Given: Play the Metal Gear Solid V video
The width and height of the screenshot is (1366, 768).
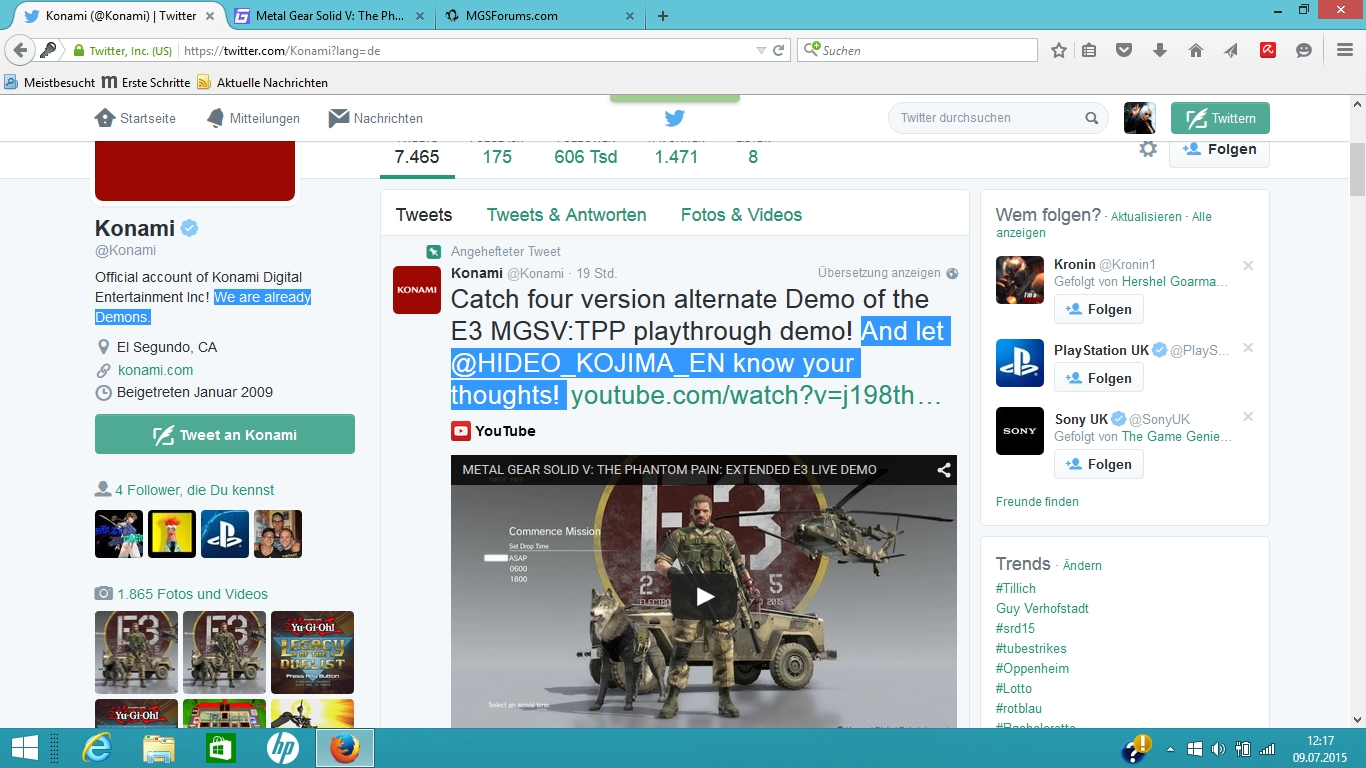Looking at the screenshot, I should coord(704,597).
